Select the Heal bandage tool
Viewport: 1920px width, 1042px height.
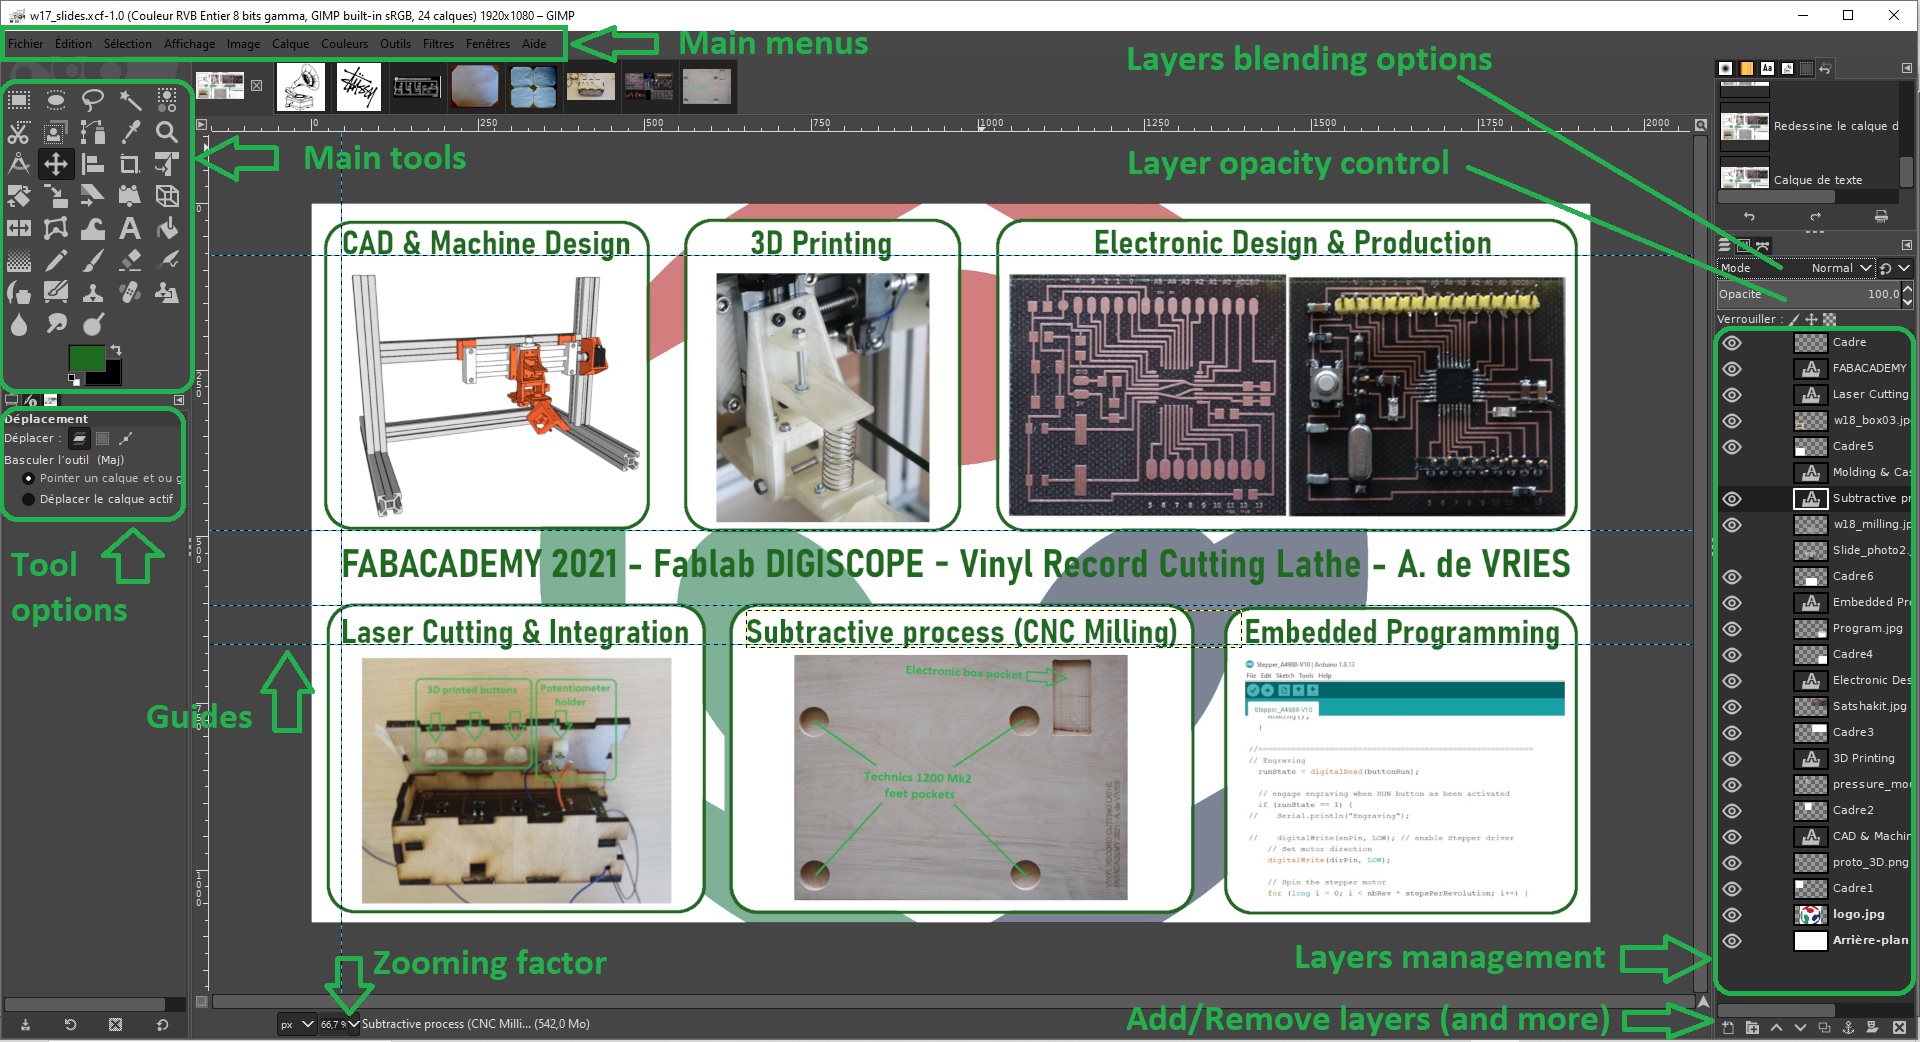tap(130, 293)
